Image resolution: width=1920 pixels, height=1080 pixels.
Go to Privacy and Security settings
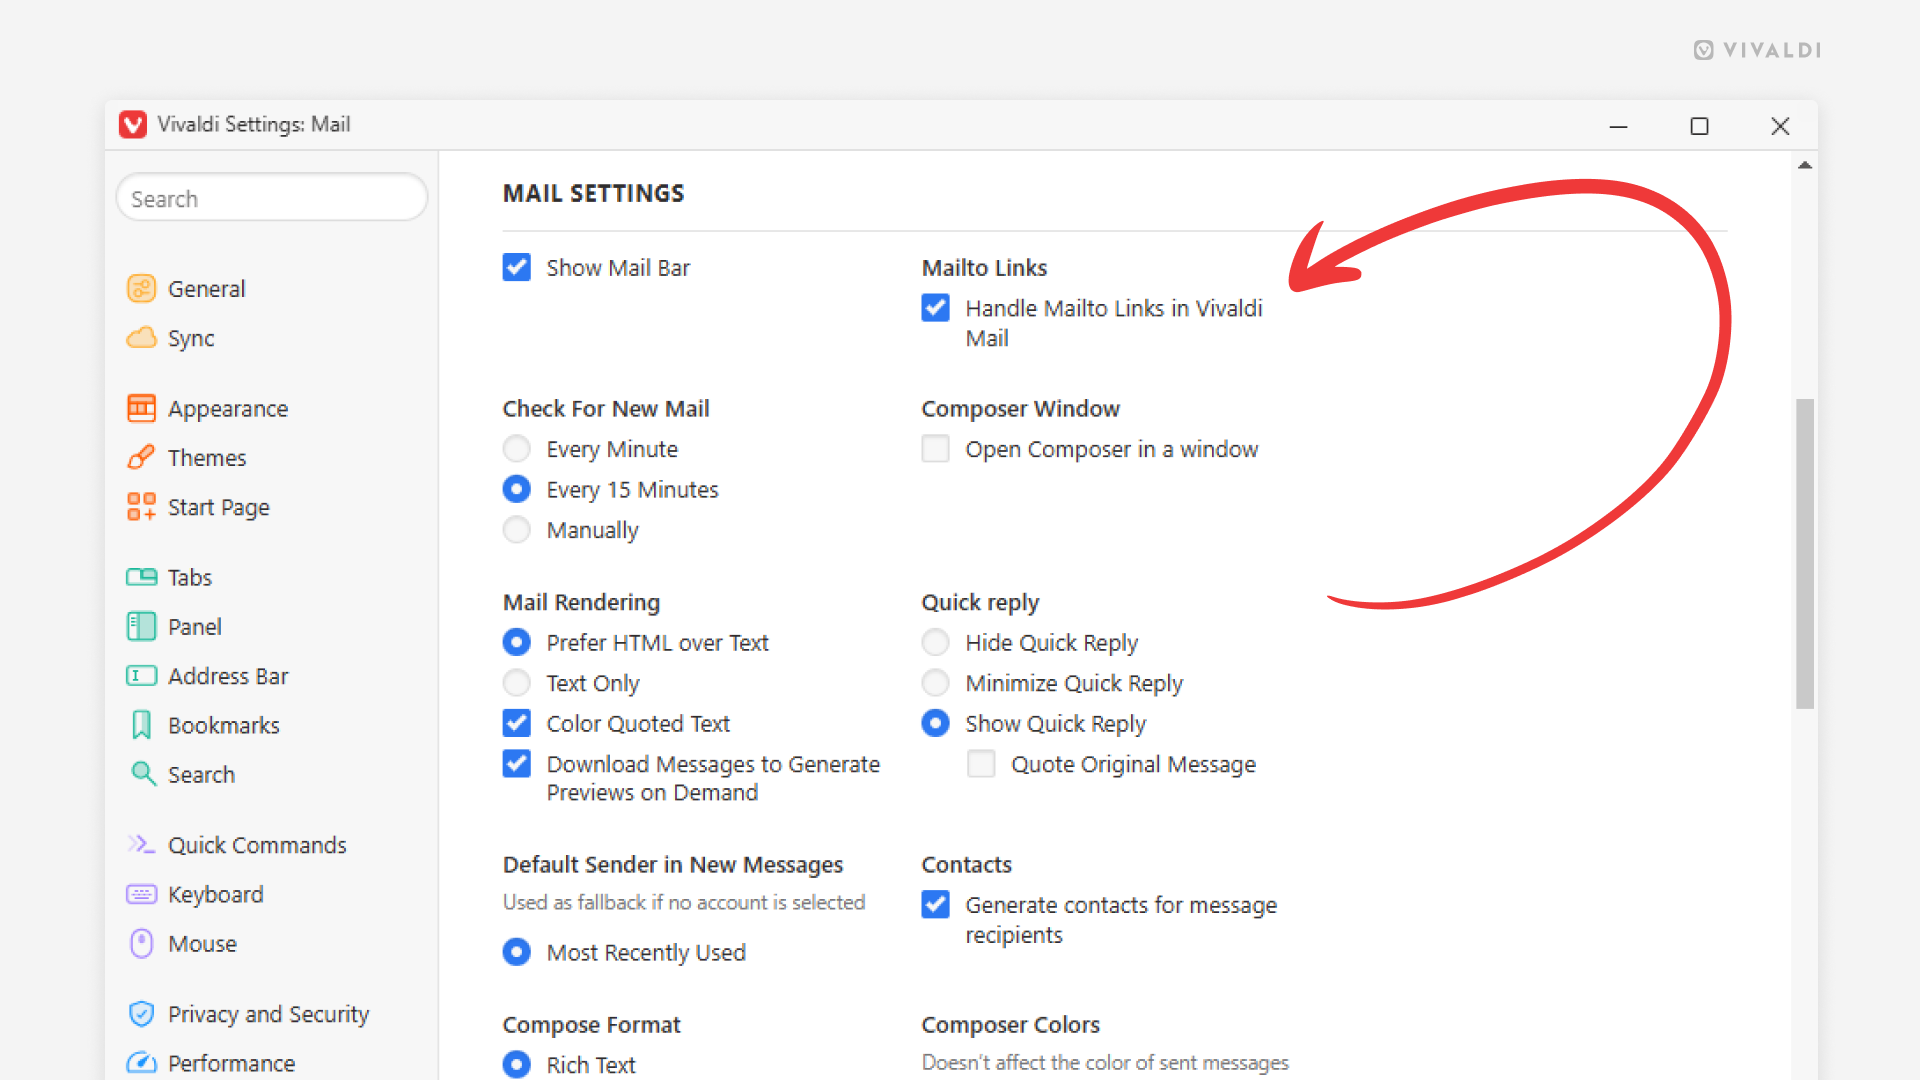(268, 1014)
